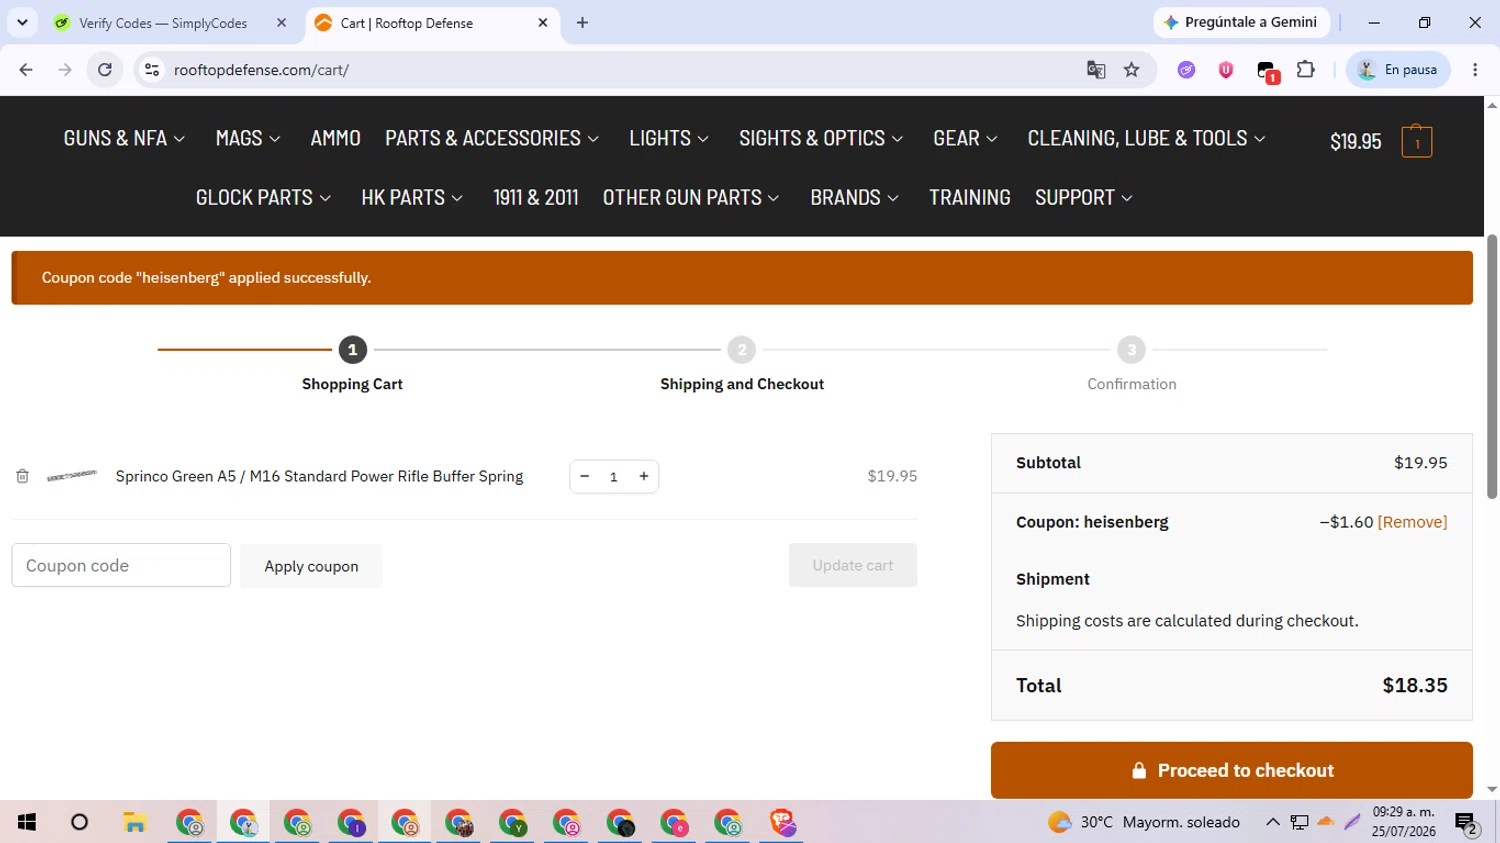Open the En pausa profile button
Viewport: 1500px width, 843px height.
1398,70
